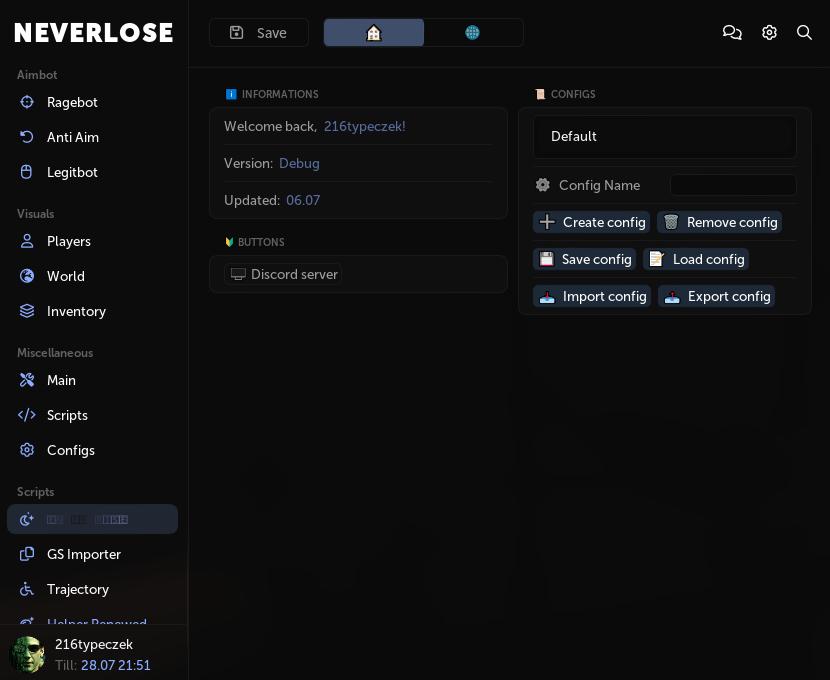Screen dimensions: 830x680
Task: Open the chat messages panel
Action: [732, 32]
